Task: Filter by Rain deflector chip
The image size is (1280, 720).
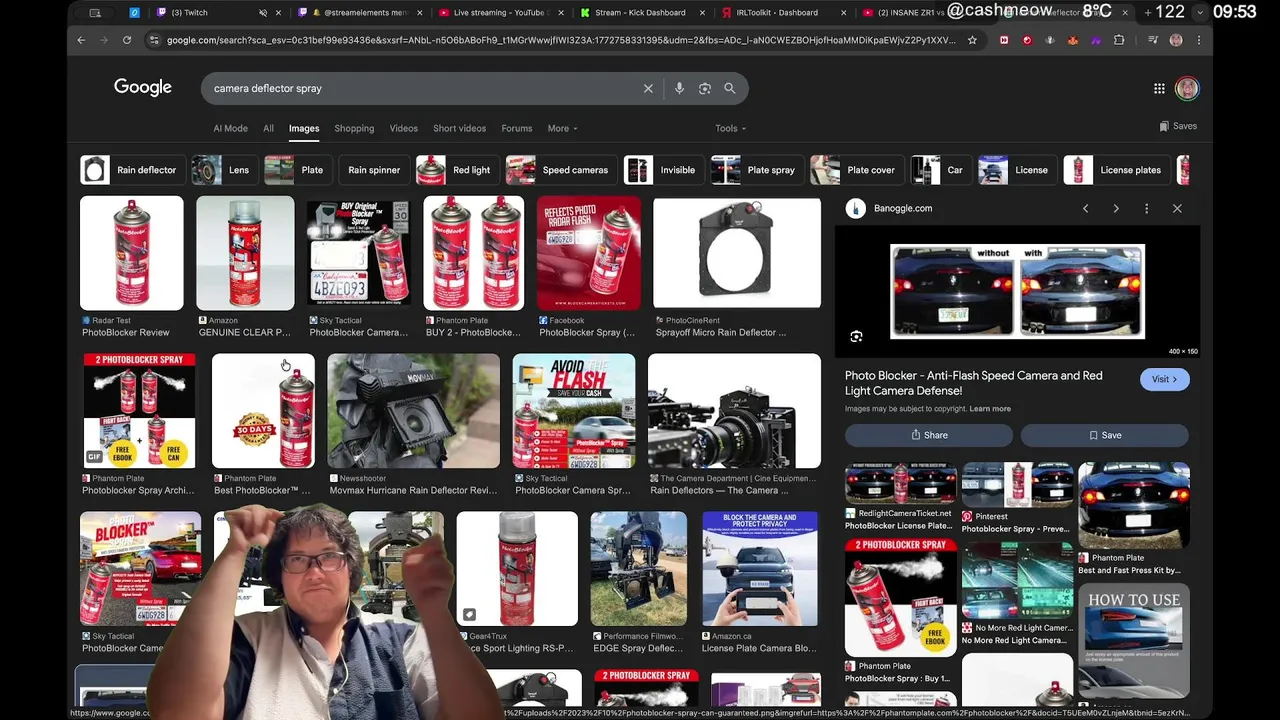Action: 132,170
